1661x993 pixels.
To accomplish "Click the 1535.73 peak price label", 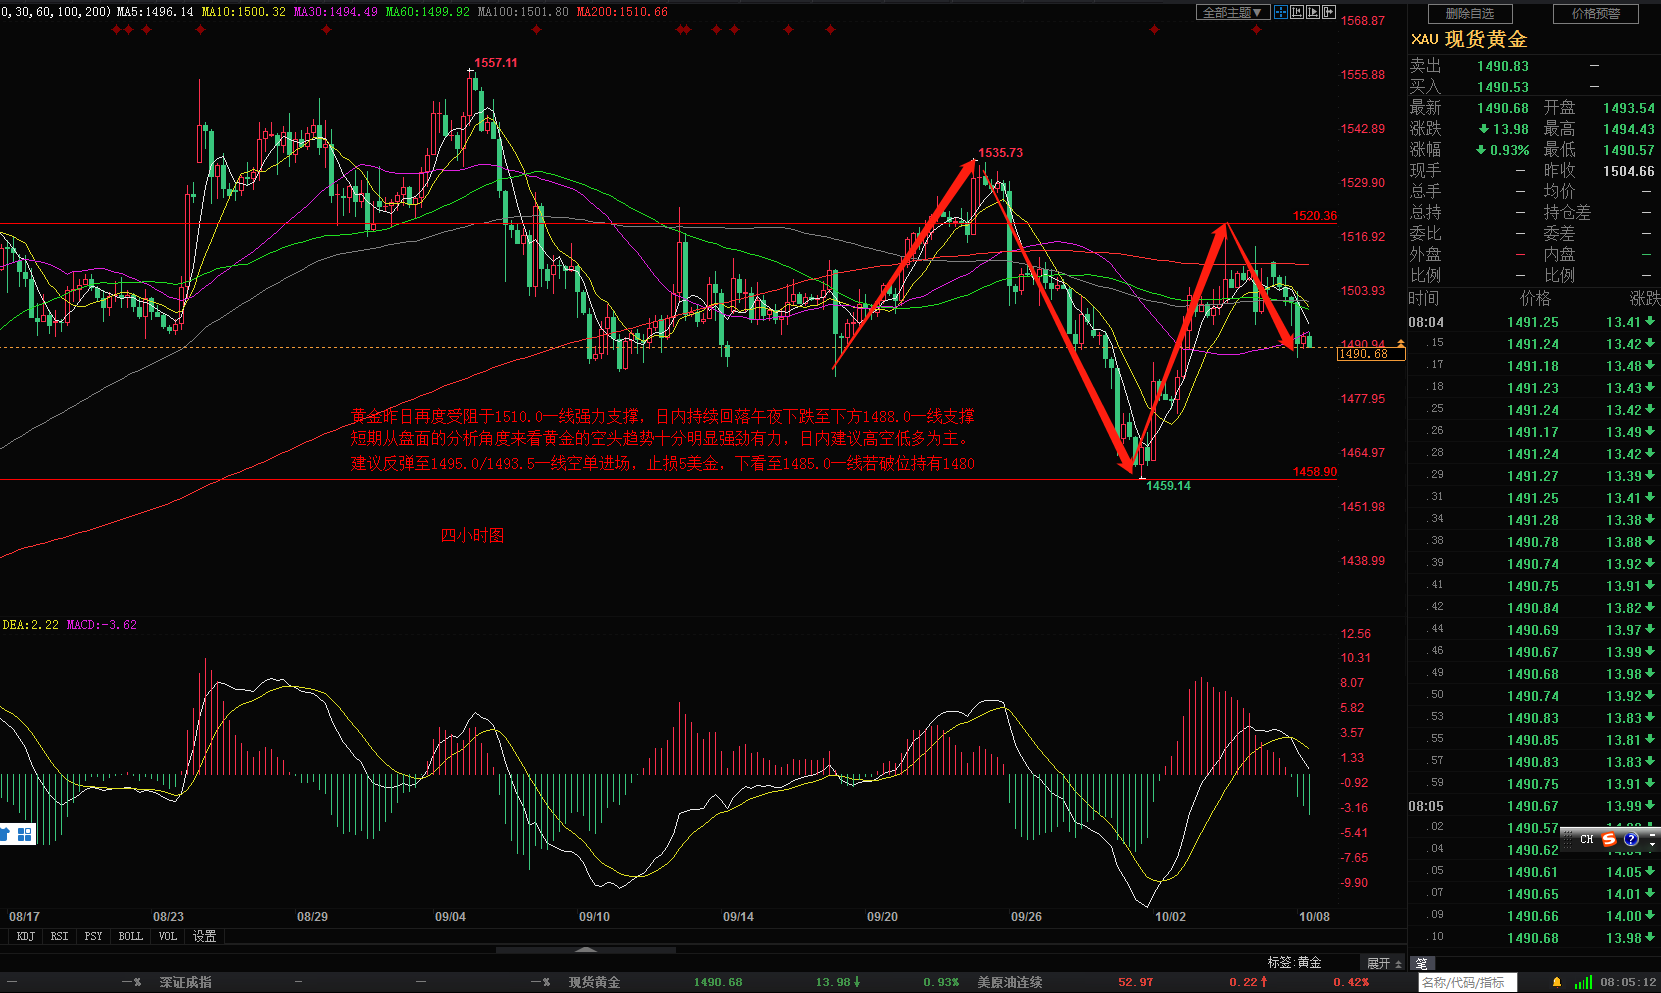I will point(1000,153).
